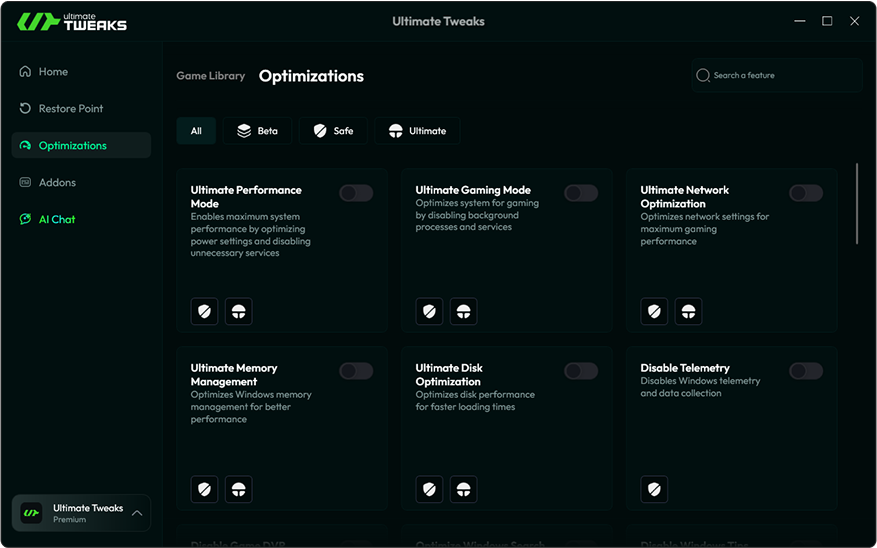Click shield badge on Ultimate Performance Mode card
The image size is (877, 548).
point(205,311)
